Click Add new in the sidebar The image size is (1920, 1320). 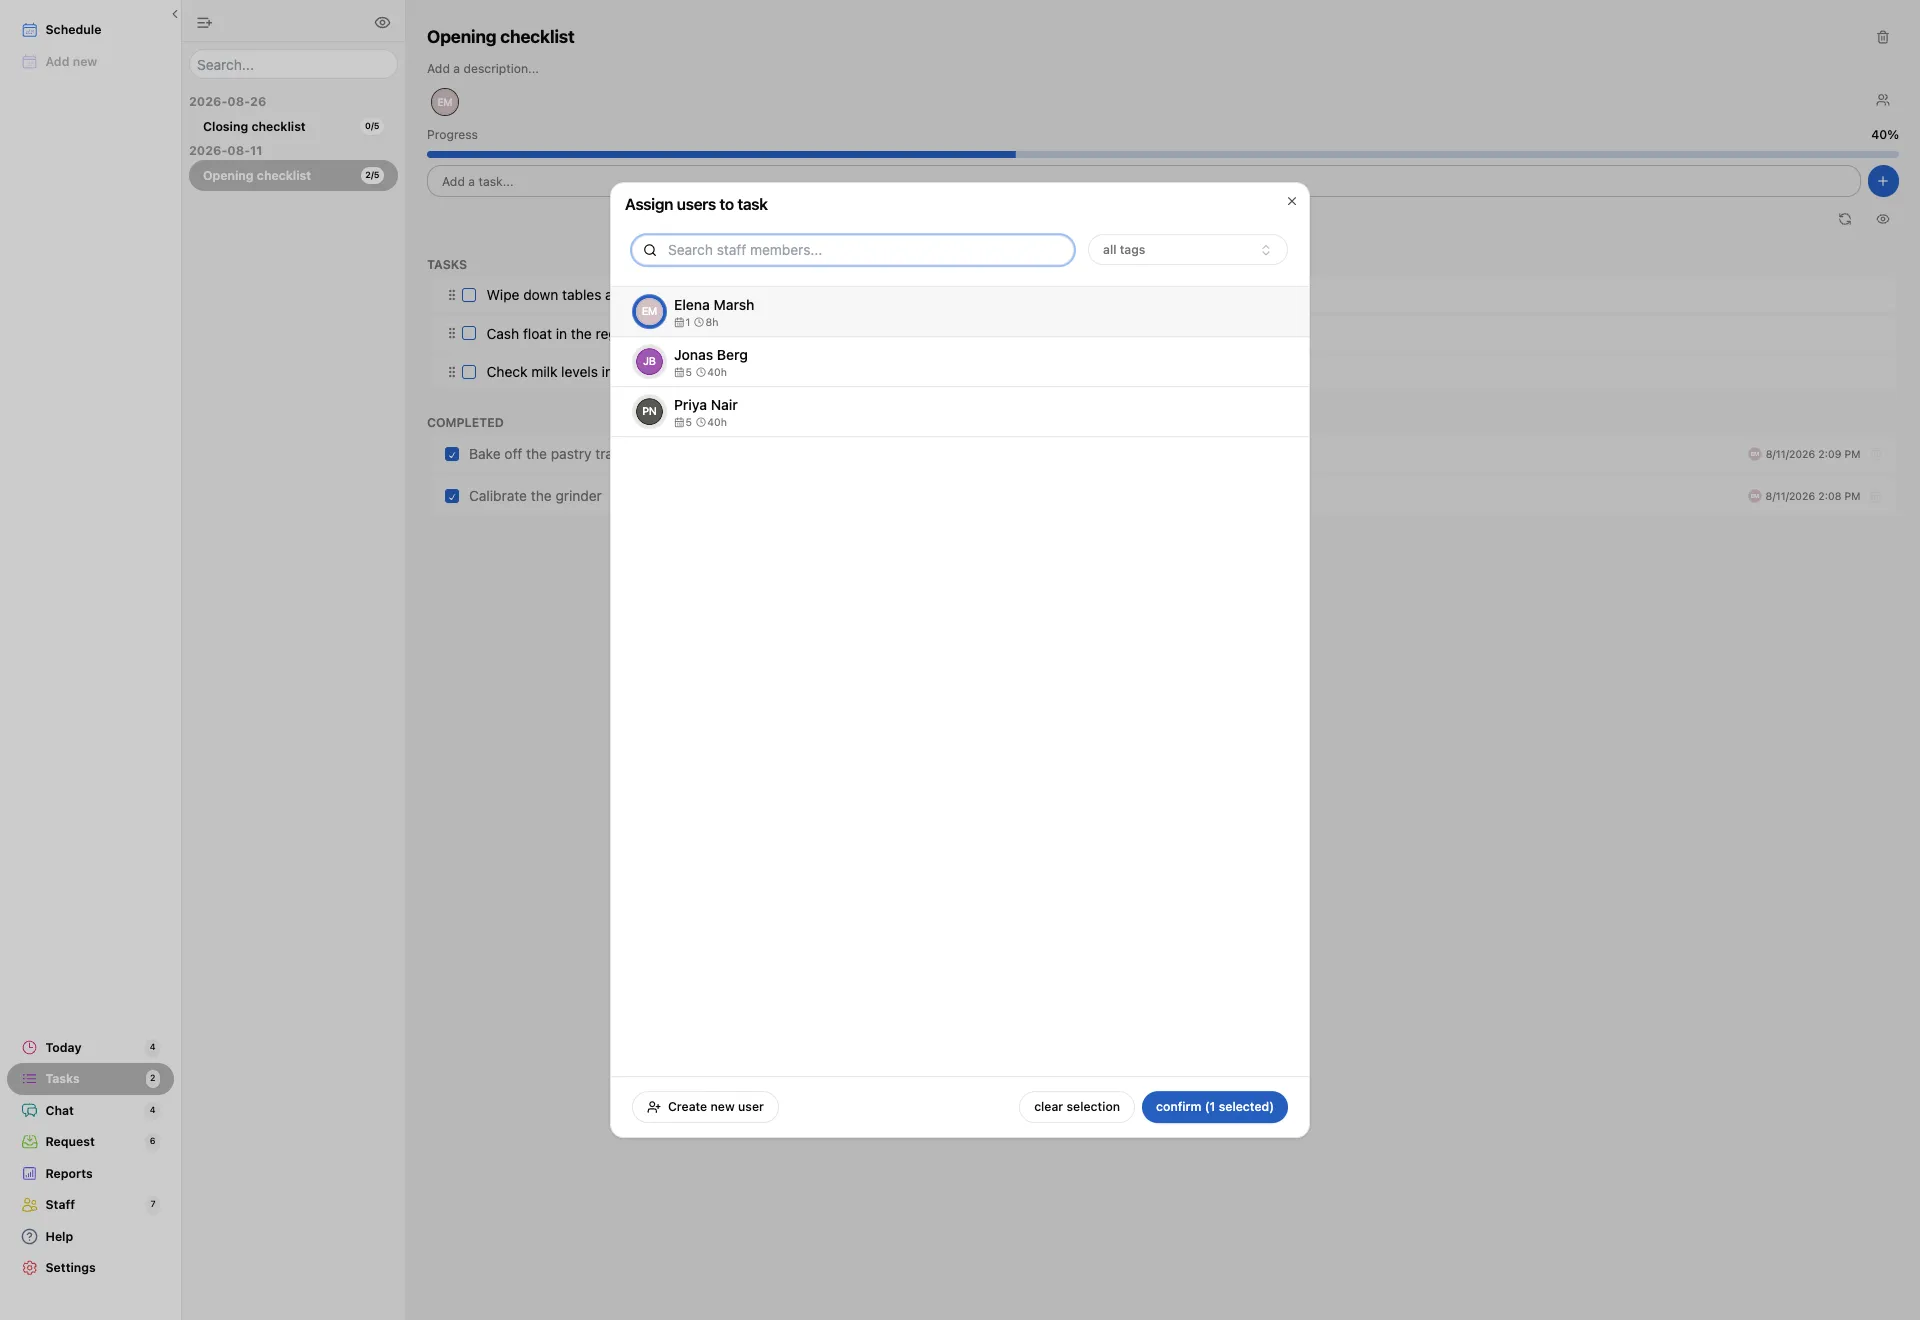90,62
